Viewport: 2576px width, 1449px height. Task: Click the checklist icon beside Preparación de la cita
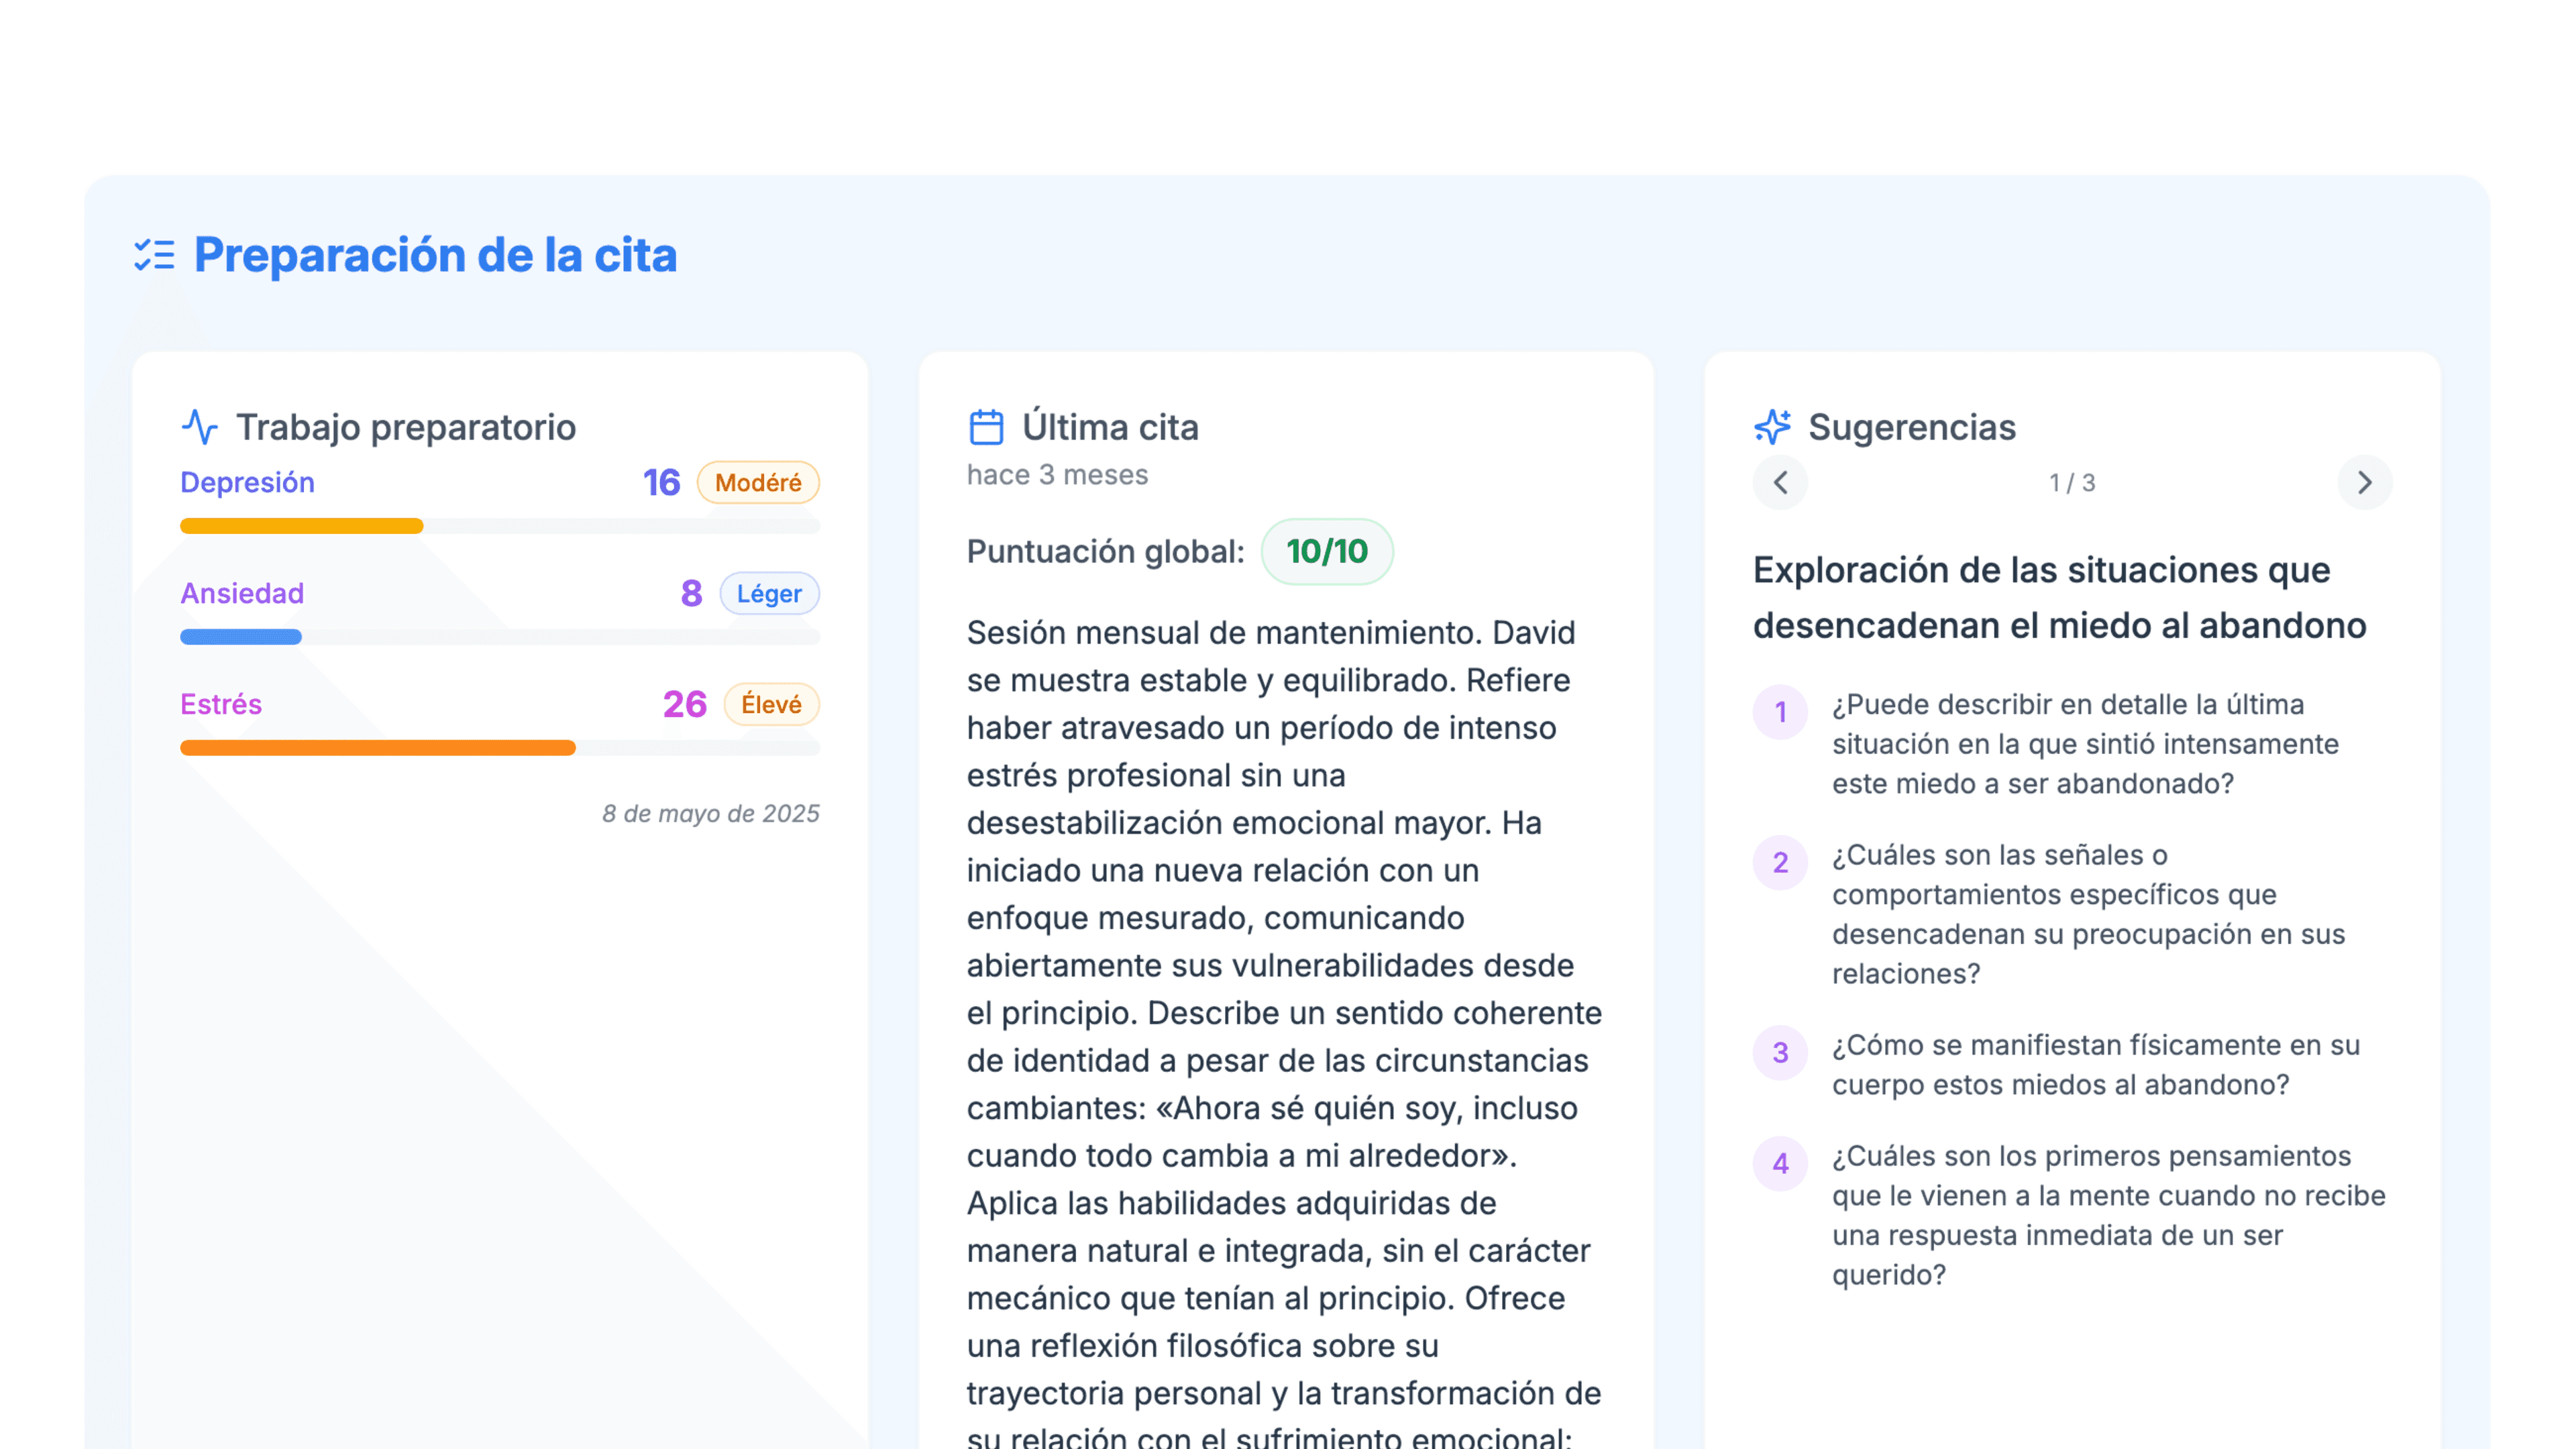coord(155,255)
